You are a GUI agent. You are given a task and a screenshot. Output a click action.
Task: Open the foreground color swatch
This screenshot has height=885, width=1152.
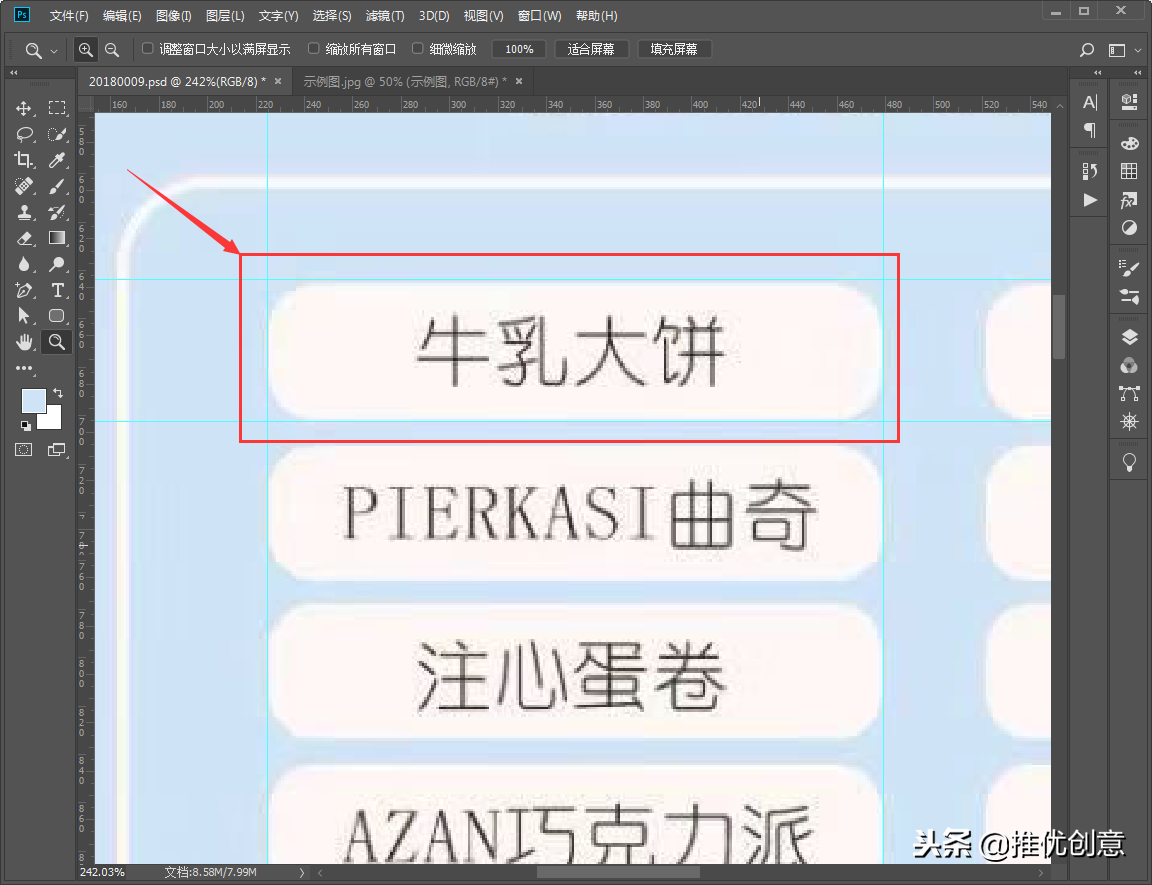[x=32, y=400]
